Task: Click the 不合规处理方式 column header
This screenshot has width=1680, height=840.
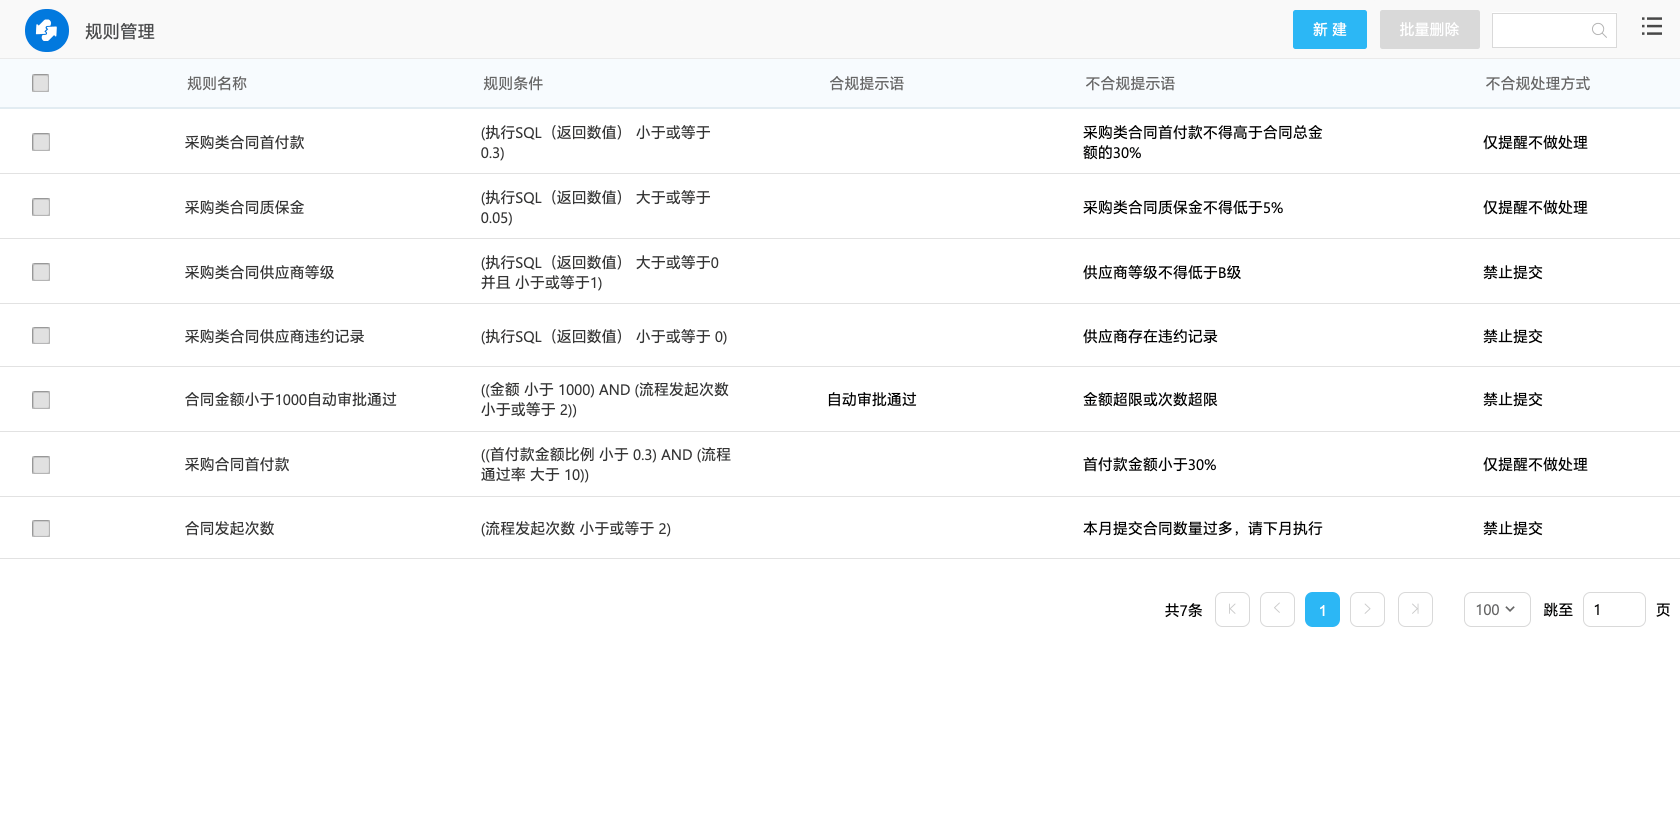Action: point(1538,84)
